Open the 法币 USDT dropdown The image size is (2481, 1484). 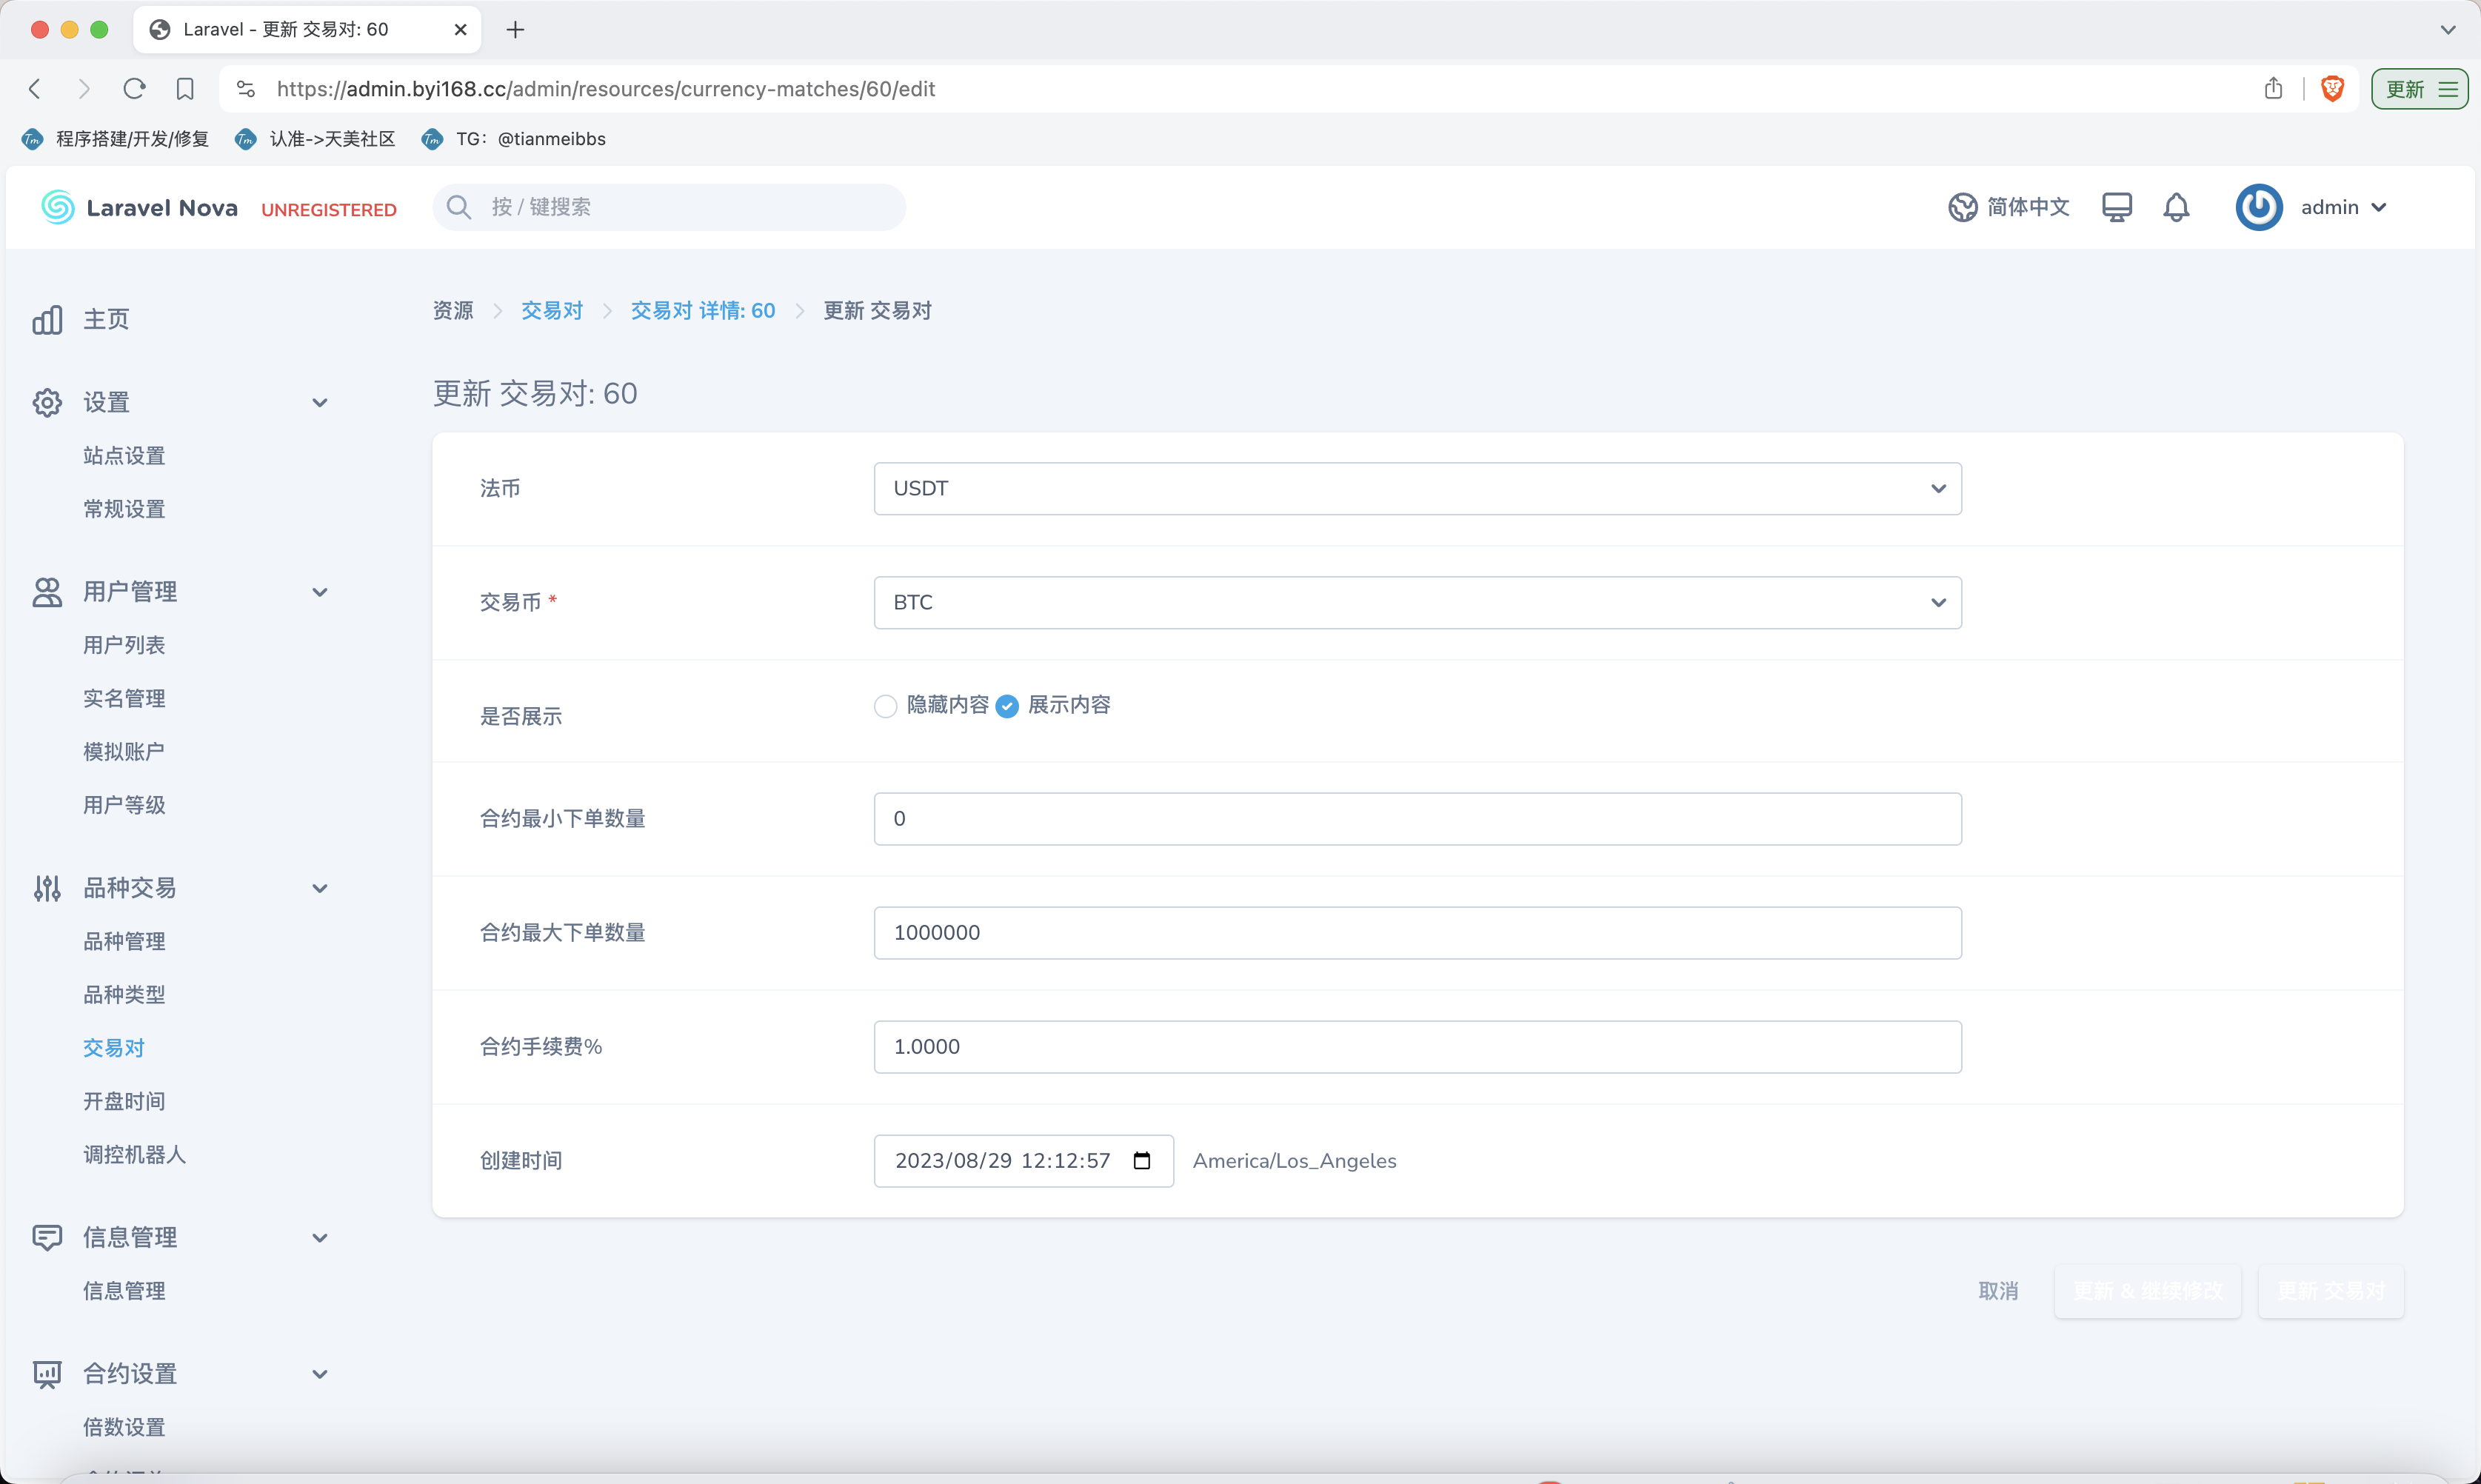tap(1417, 488)
